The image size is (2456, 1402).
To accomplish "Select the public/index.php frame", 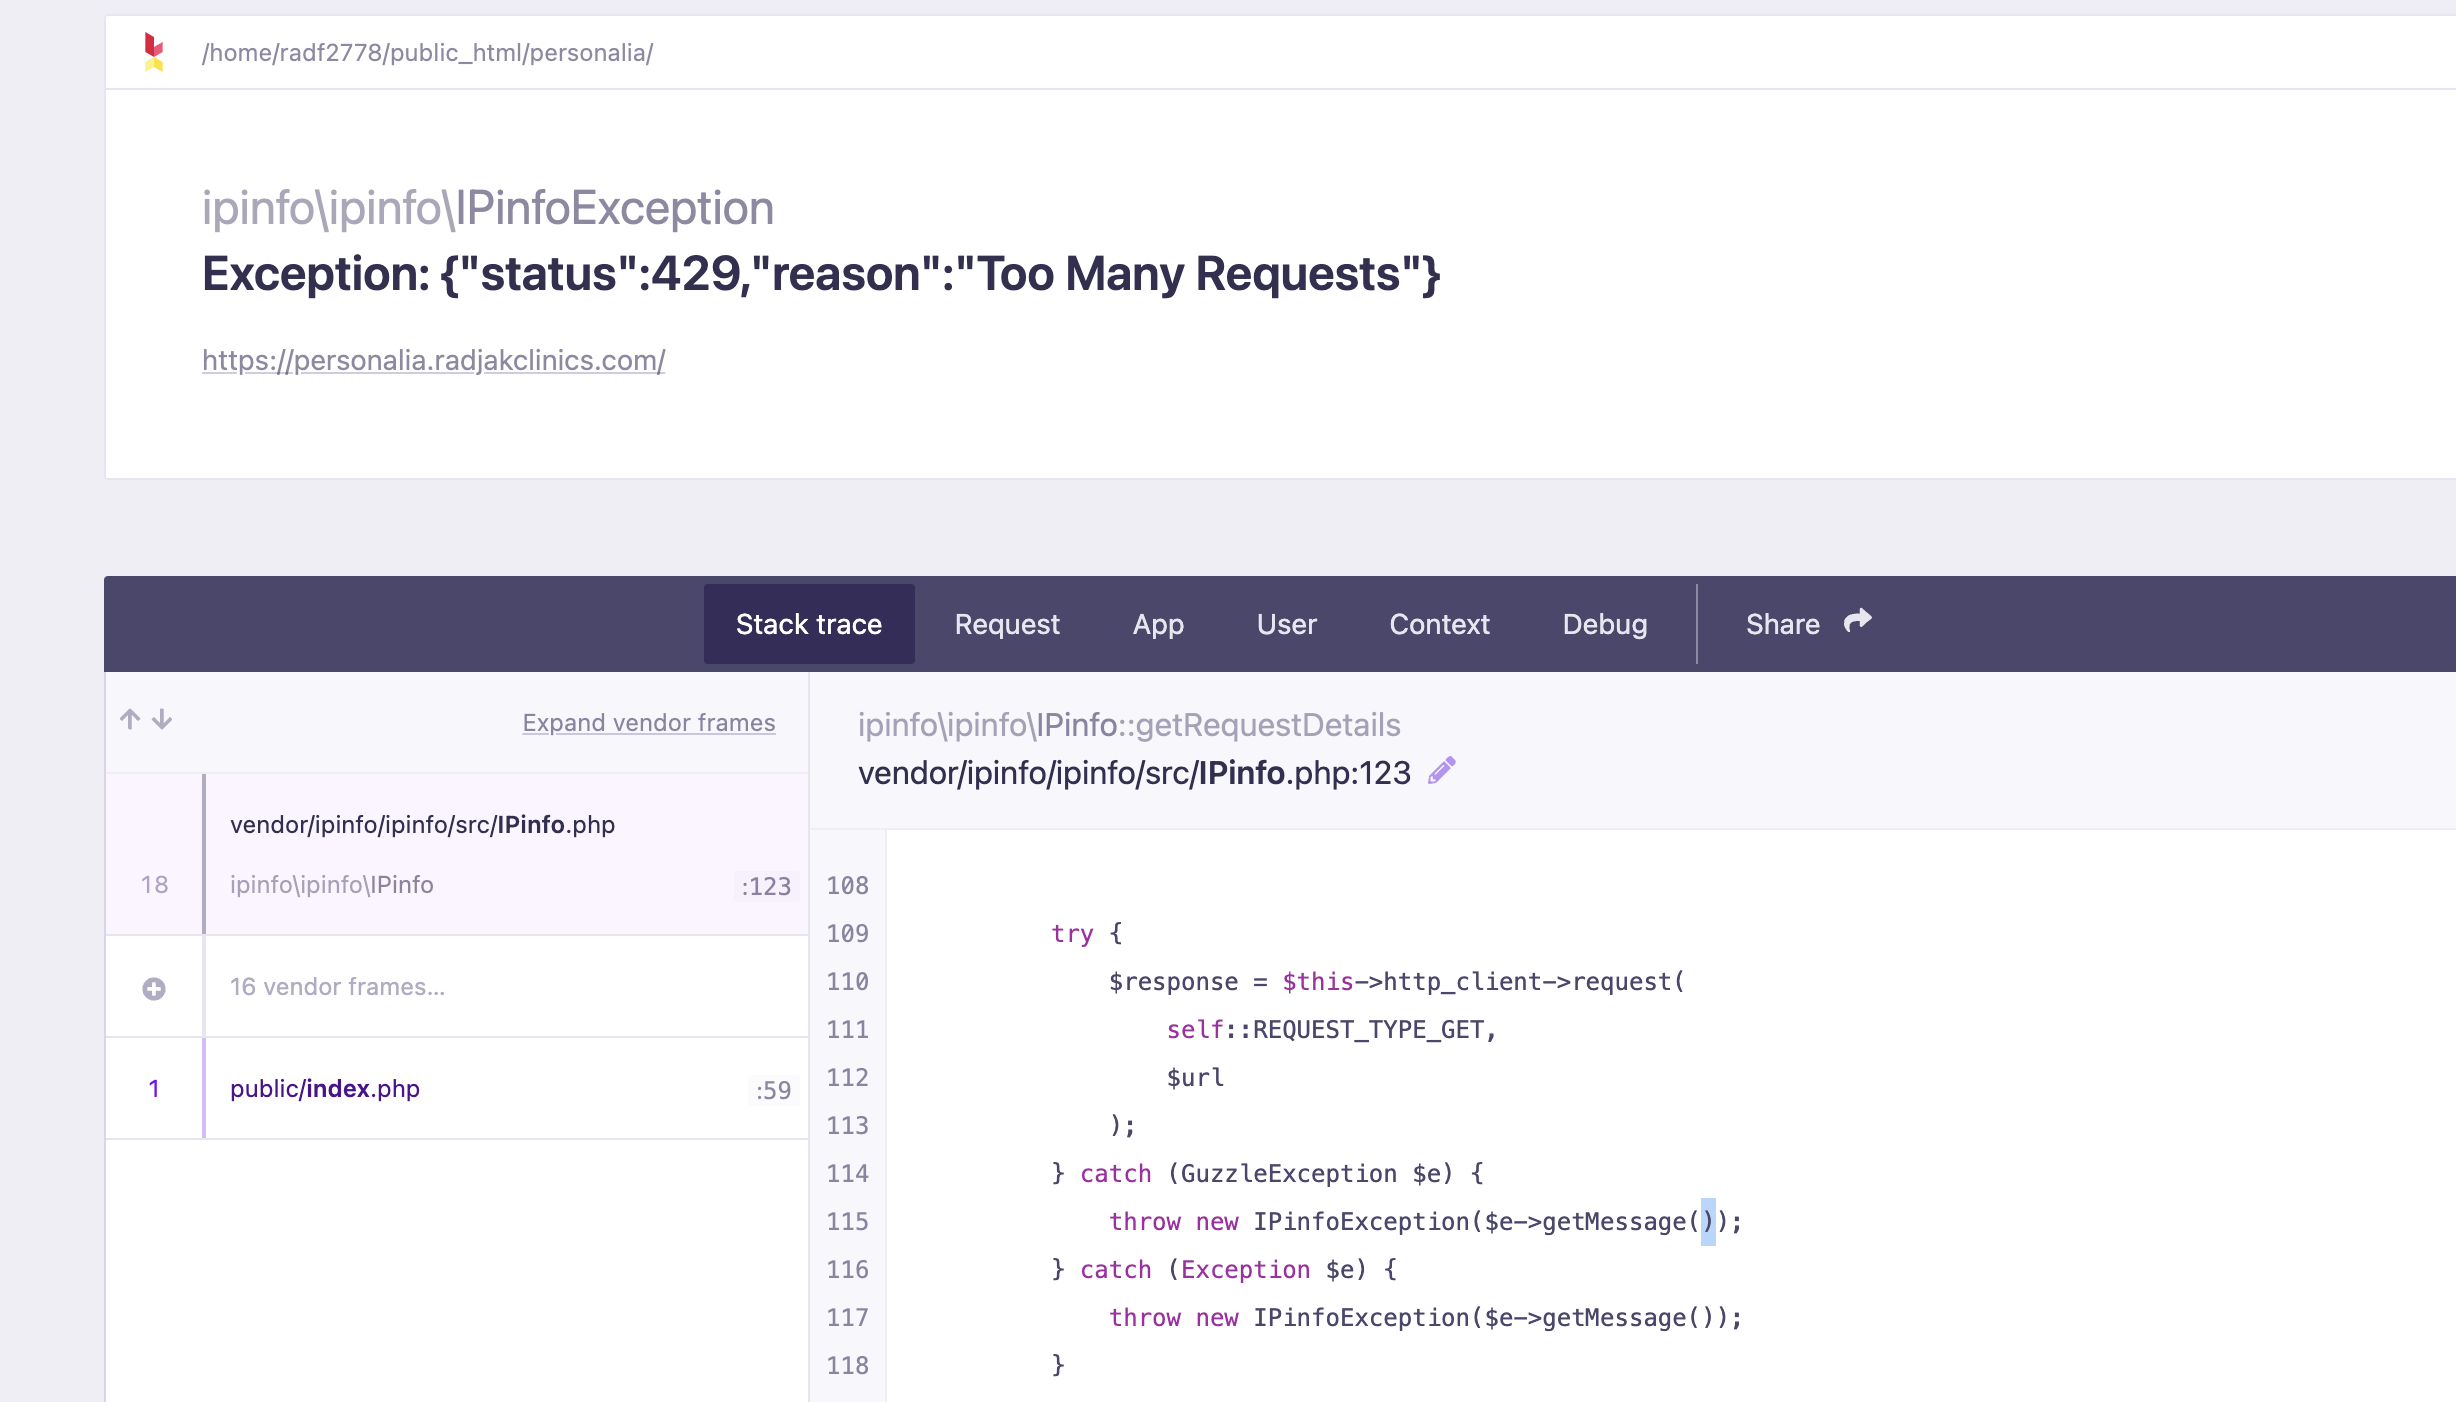I will [325, 1088].
